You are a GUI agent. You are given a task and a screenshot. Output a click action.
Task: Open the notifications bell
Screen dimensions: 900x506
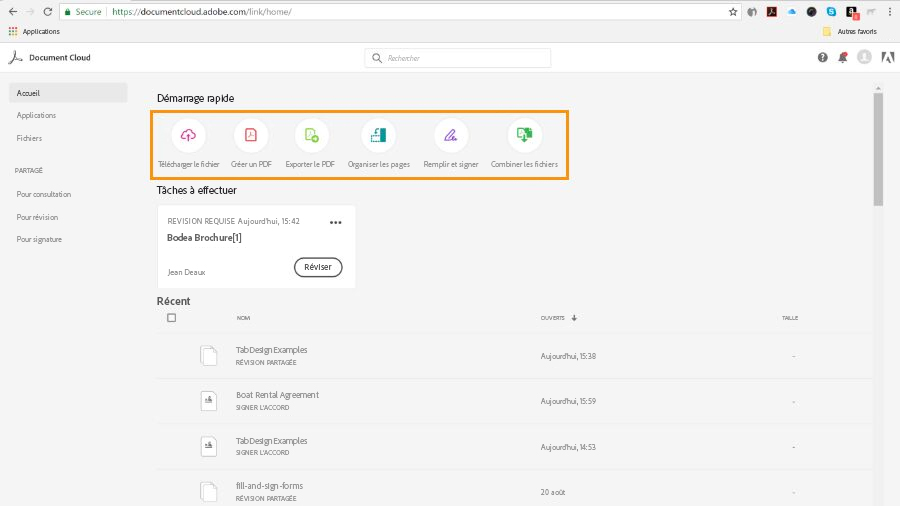pyautogui.click(x=843, y=57)
